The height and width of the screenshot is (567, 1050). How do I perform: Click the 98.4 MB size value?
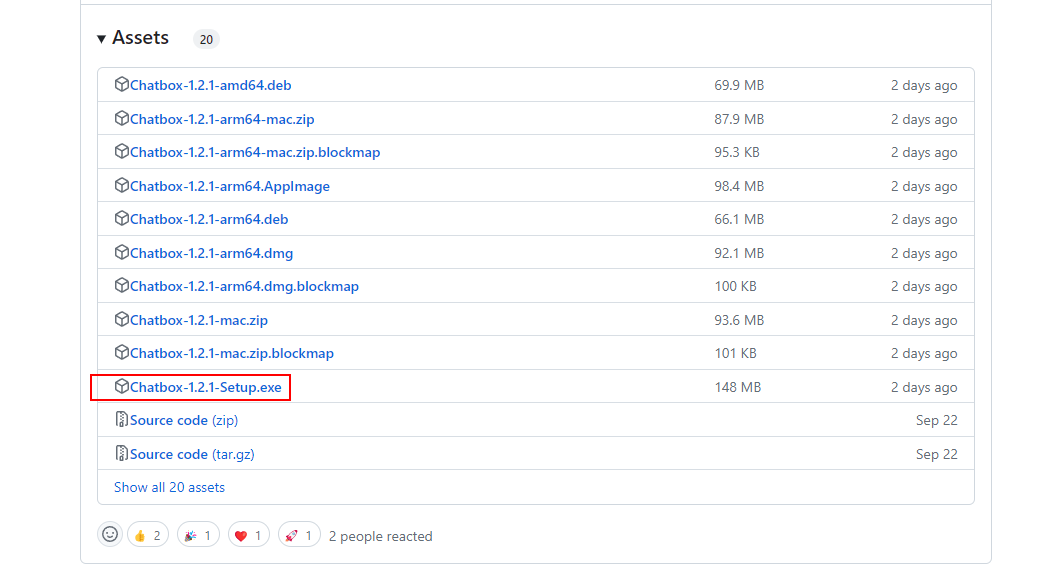(x=739, y=186)
